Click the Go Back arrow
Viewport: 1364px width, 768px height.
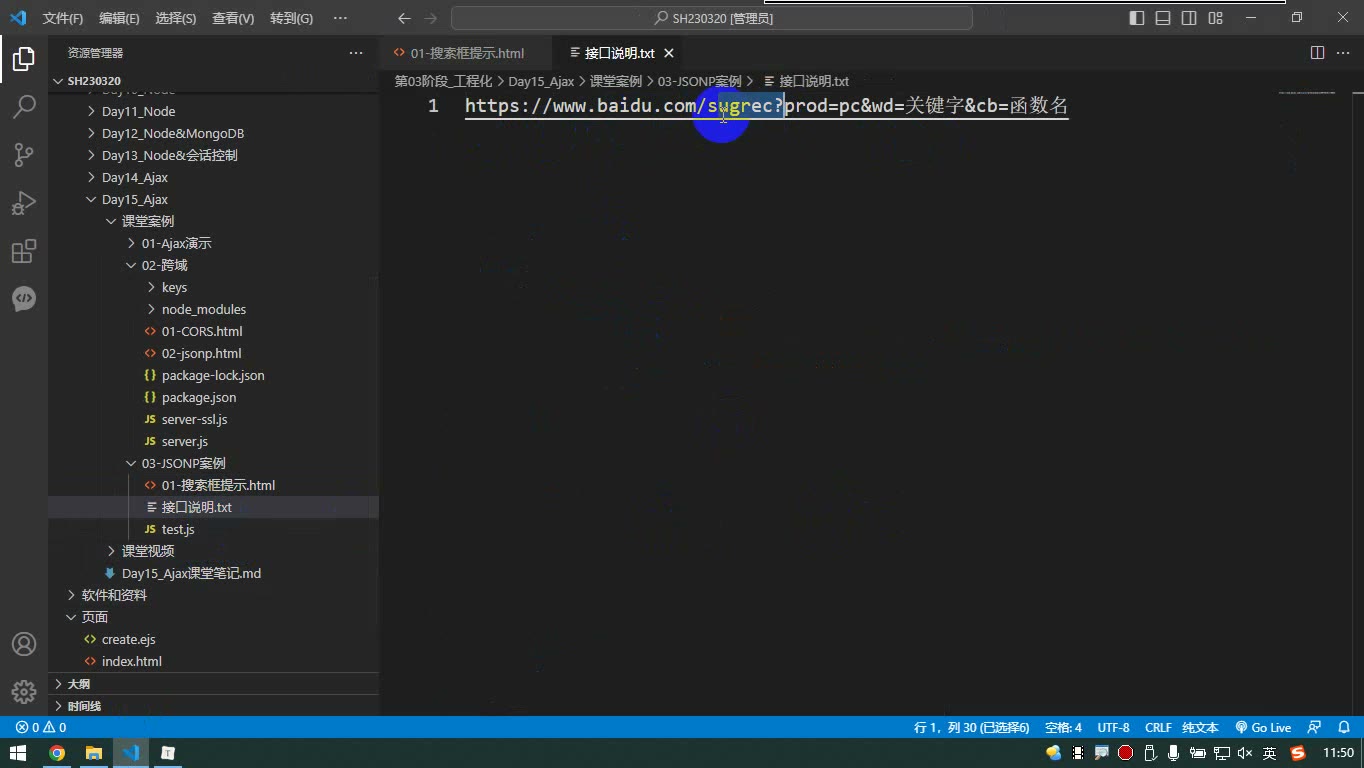tap(404, 18)
